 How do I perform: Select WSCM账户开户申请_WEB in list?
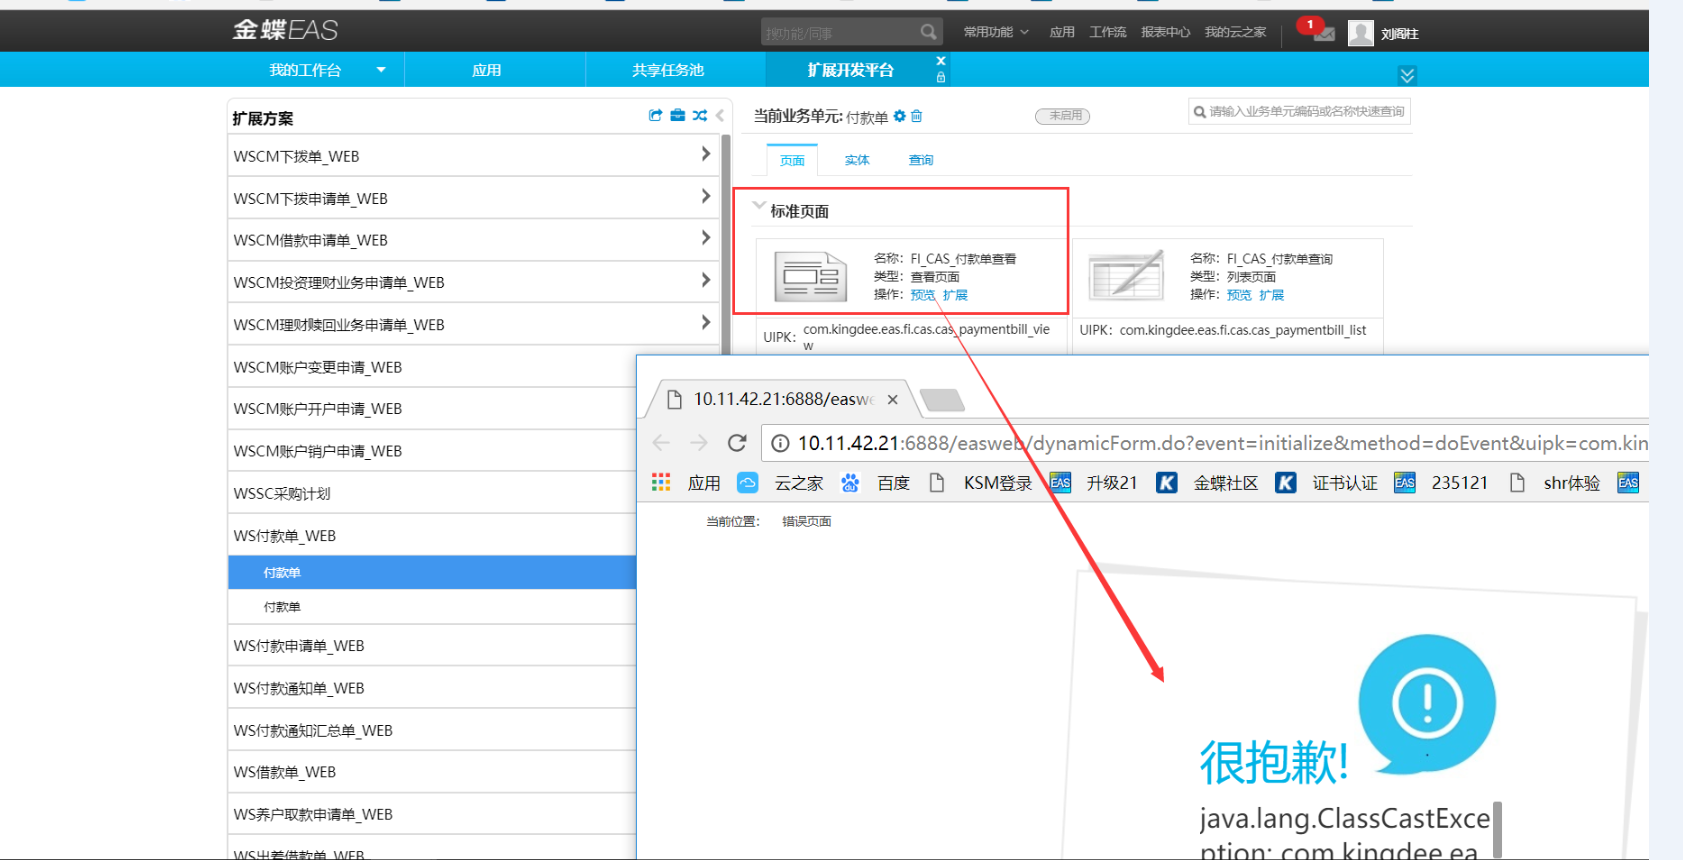pyautogui.click(x=432, y=409)
